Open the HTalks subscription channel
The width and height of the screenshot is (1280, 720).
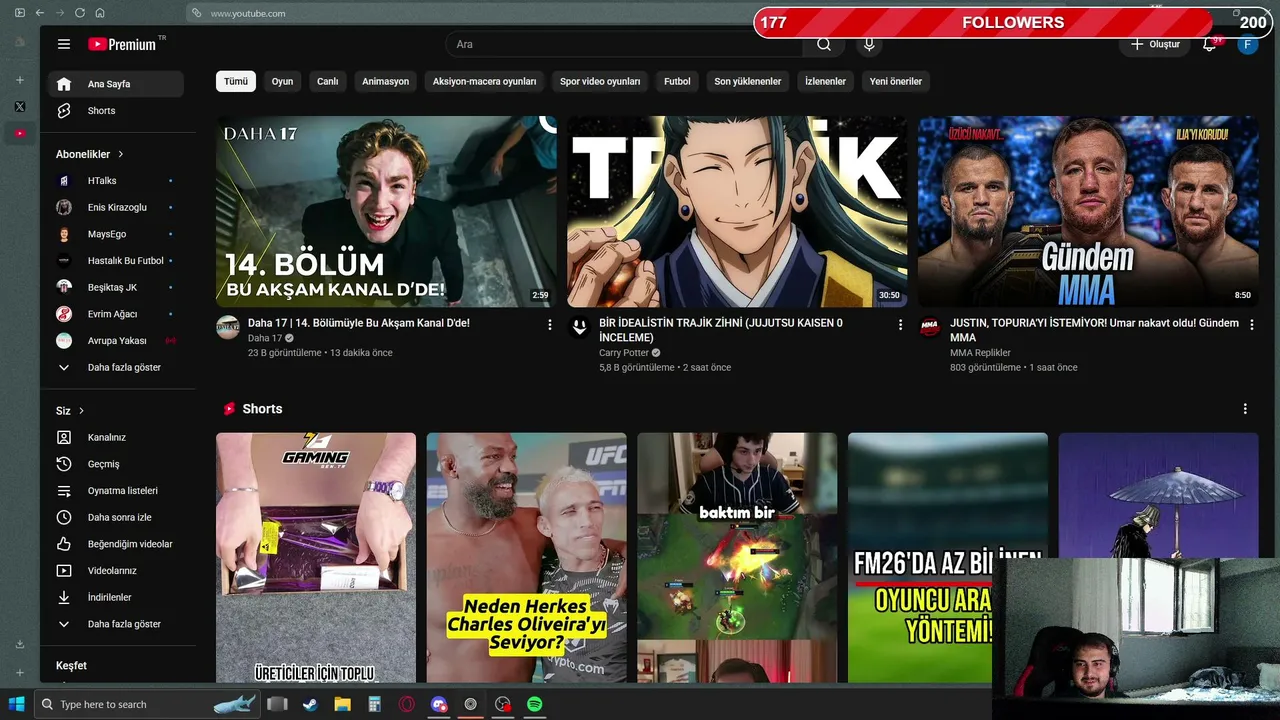(116, 181)
